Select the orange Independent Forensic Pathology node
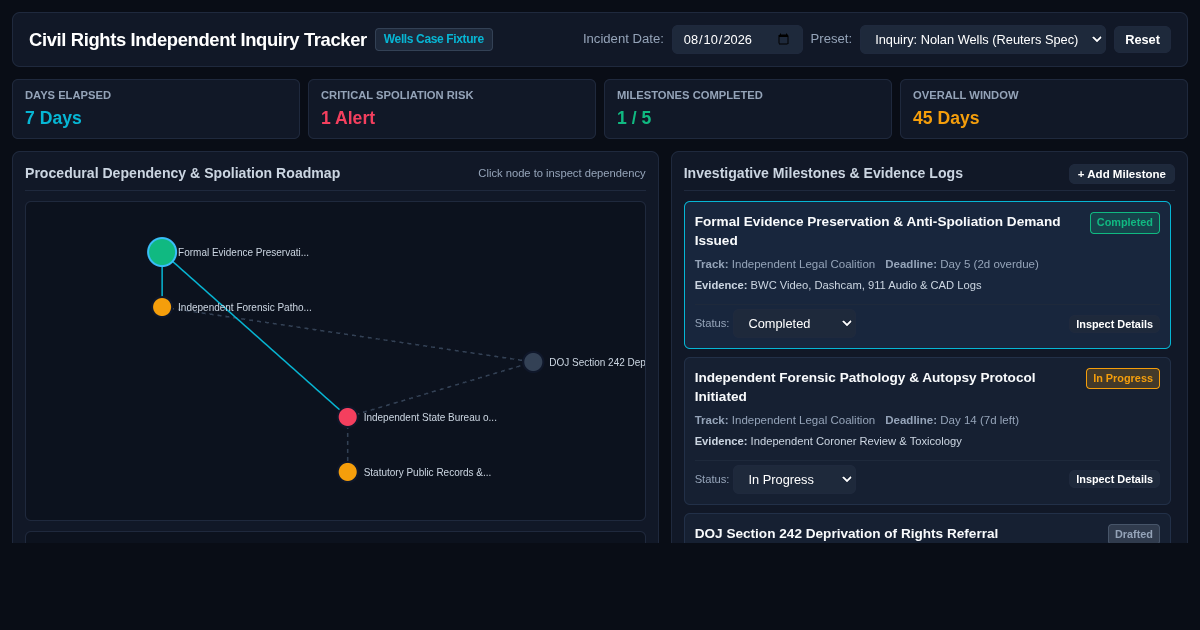 (162, 307)
